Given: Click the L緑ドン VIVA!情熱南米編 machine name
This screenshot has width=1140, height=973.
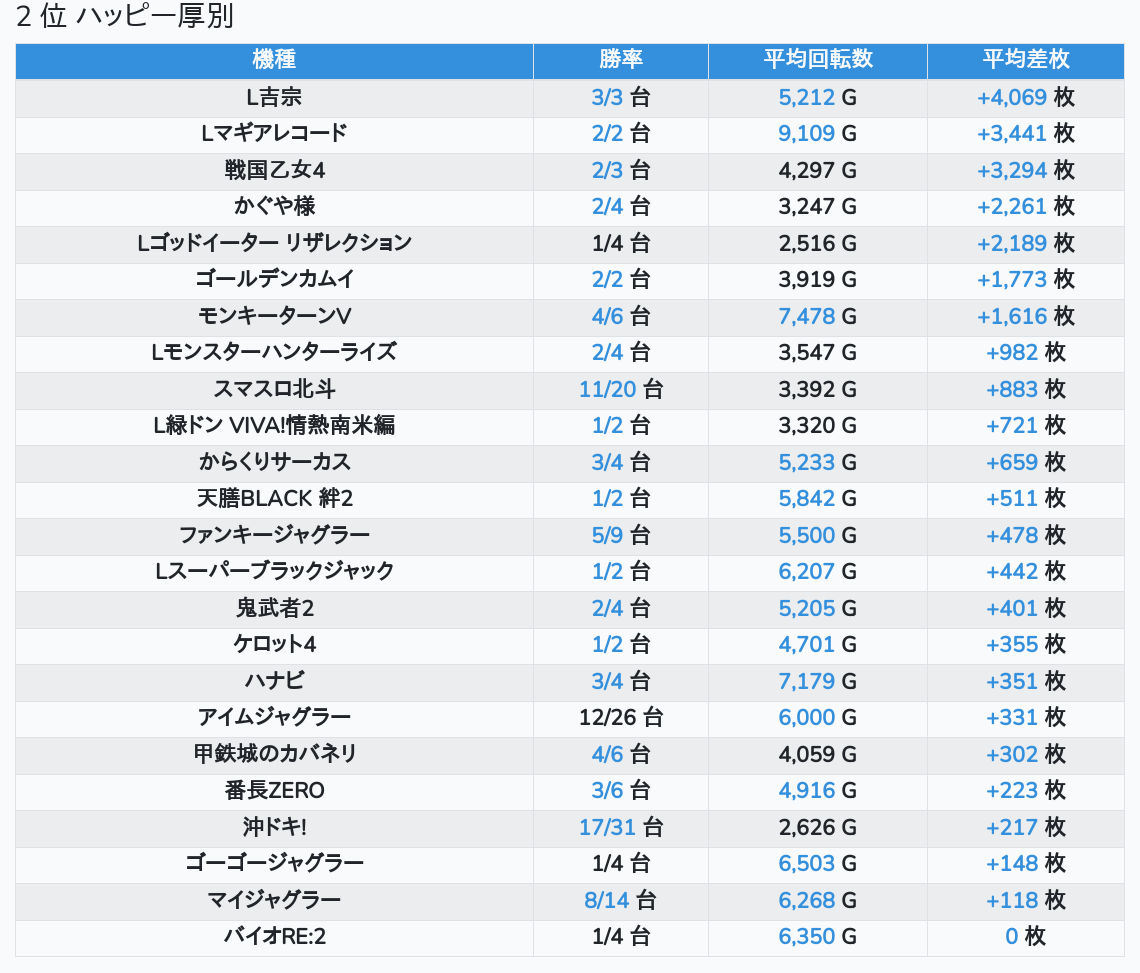Looking at the screenshot, I should pos(274,425).
